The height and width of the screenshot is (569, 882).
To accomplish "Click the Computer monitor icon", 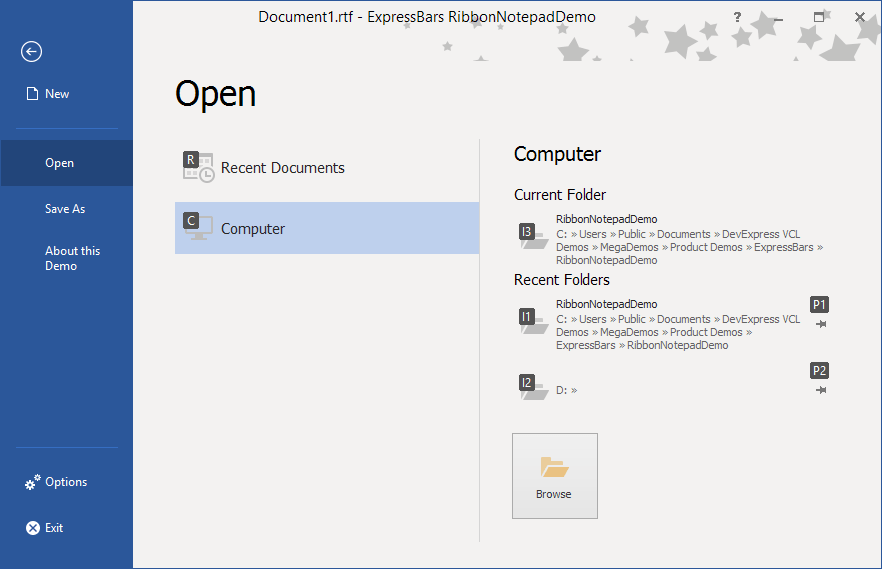I will (x=198, y=227).
